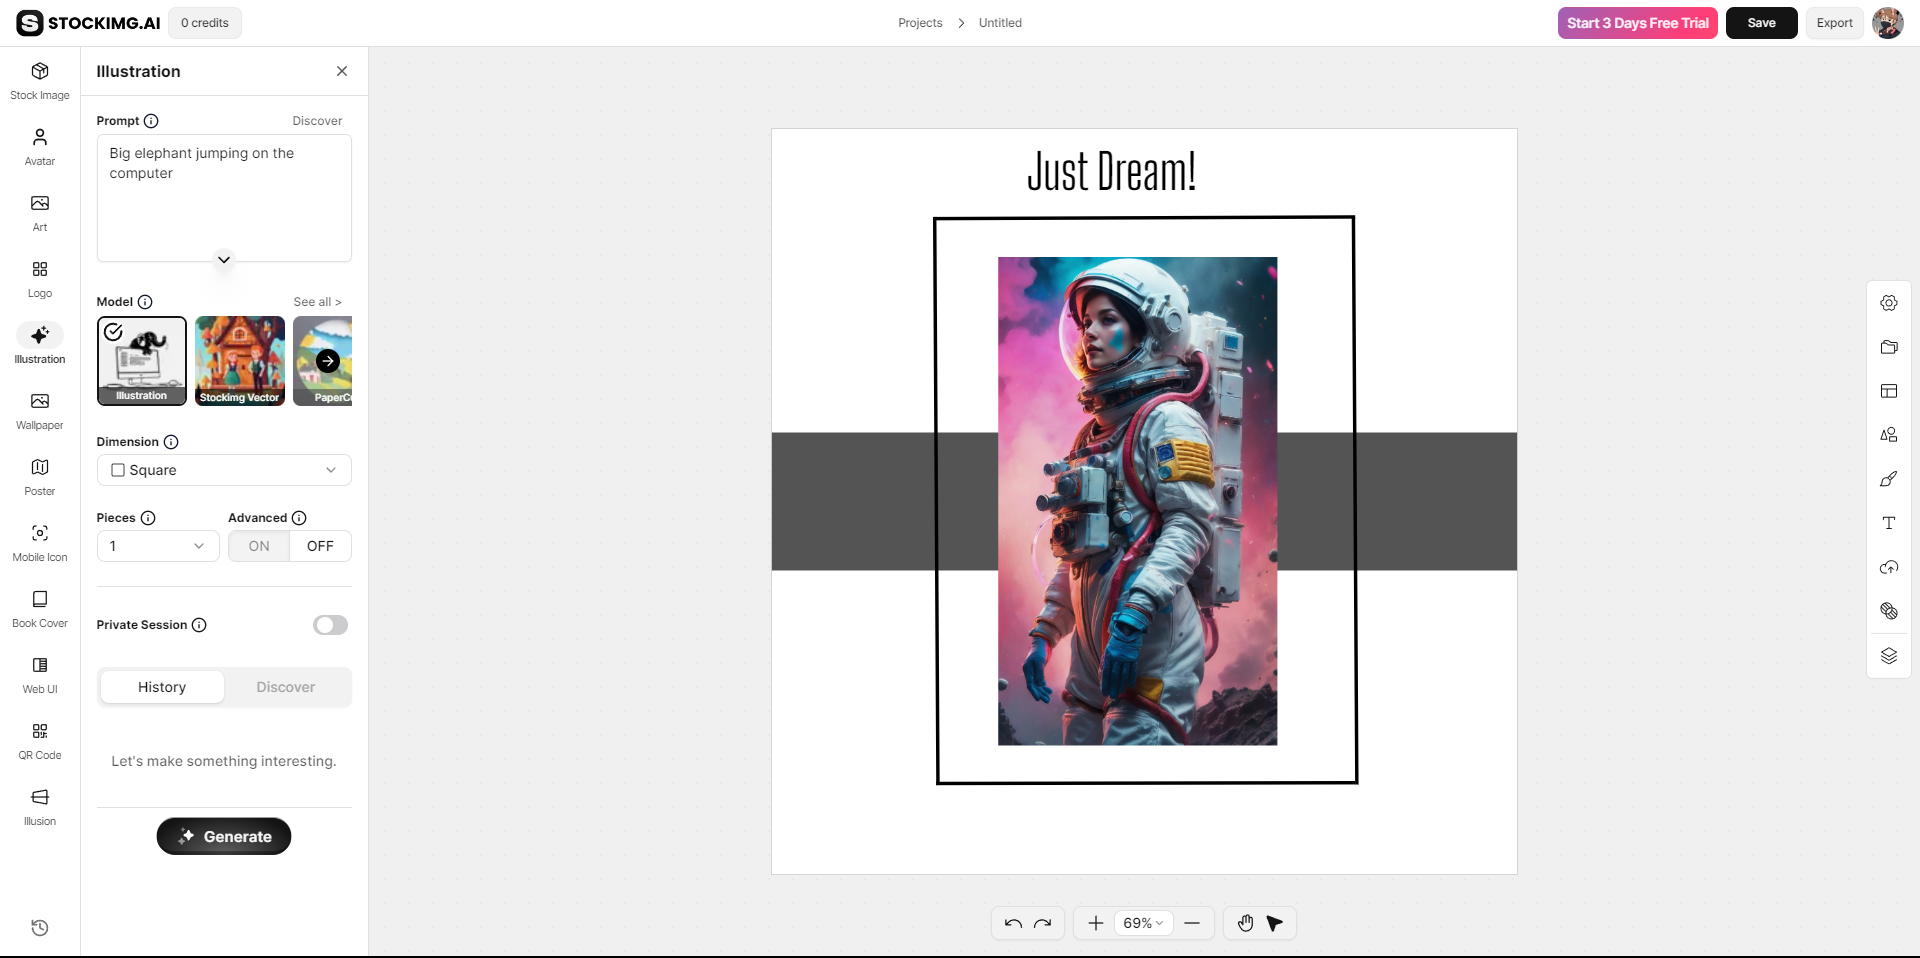Switch to the Discover tab
The image size is (1920, 958).
pyautogui.click(x=285, y=687)
